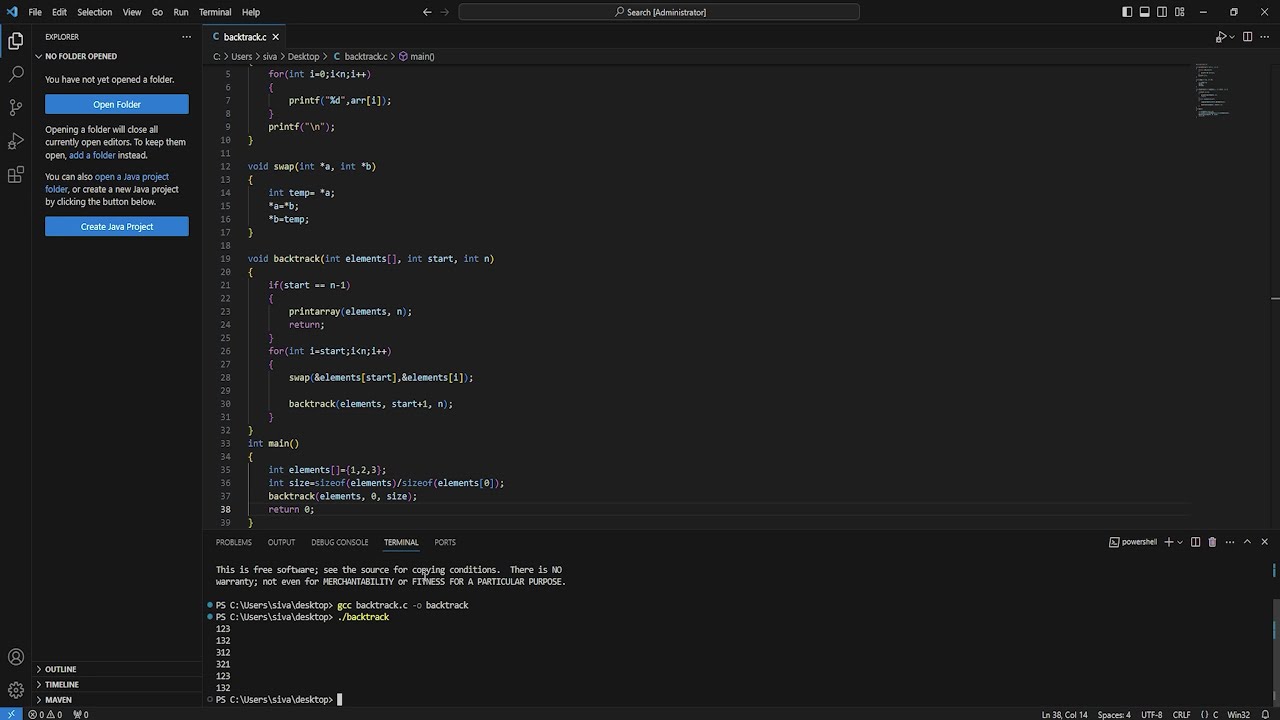
Task: Open the Go menu
Action: (x=157, y=12)
